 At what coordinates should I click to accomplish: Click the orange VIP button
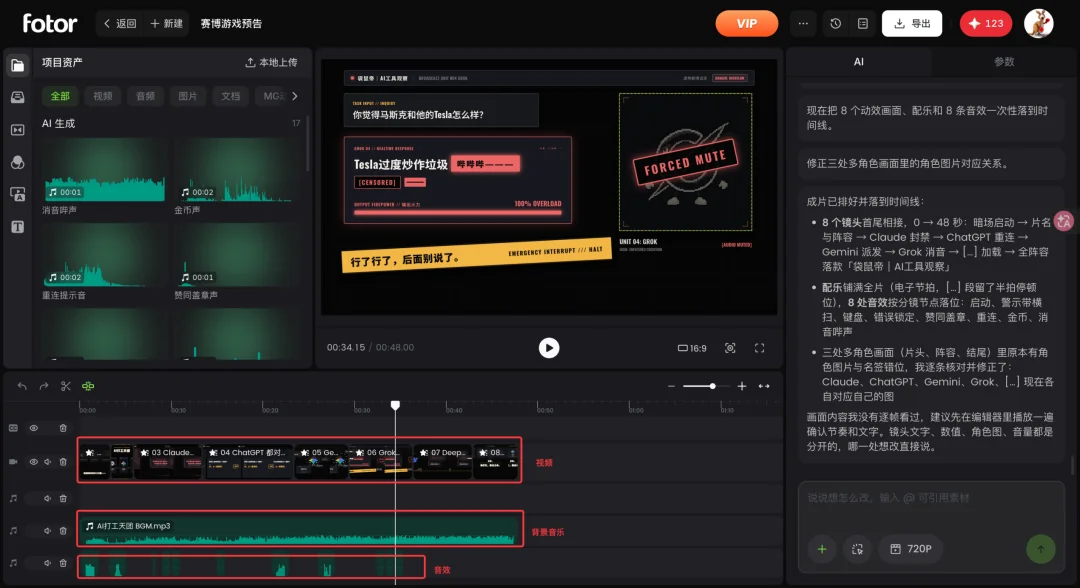point(747,23)
